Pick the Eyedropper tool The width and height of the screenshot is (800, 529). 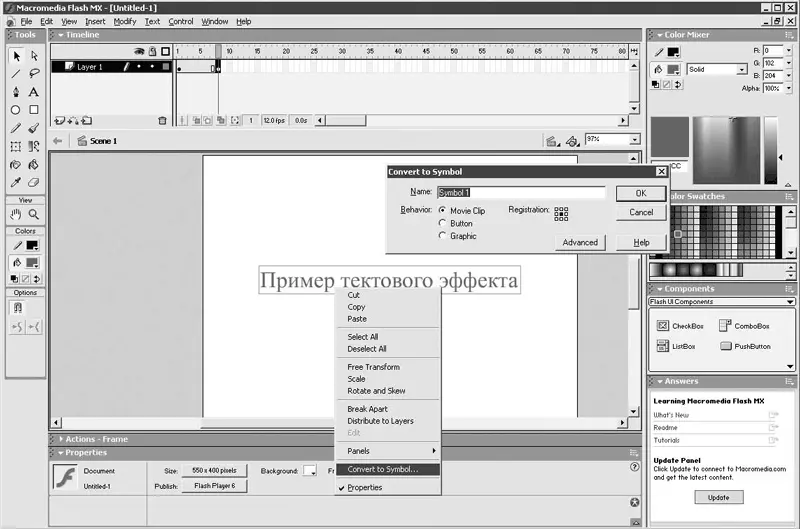tap(16, 183)
